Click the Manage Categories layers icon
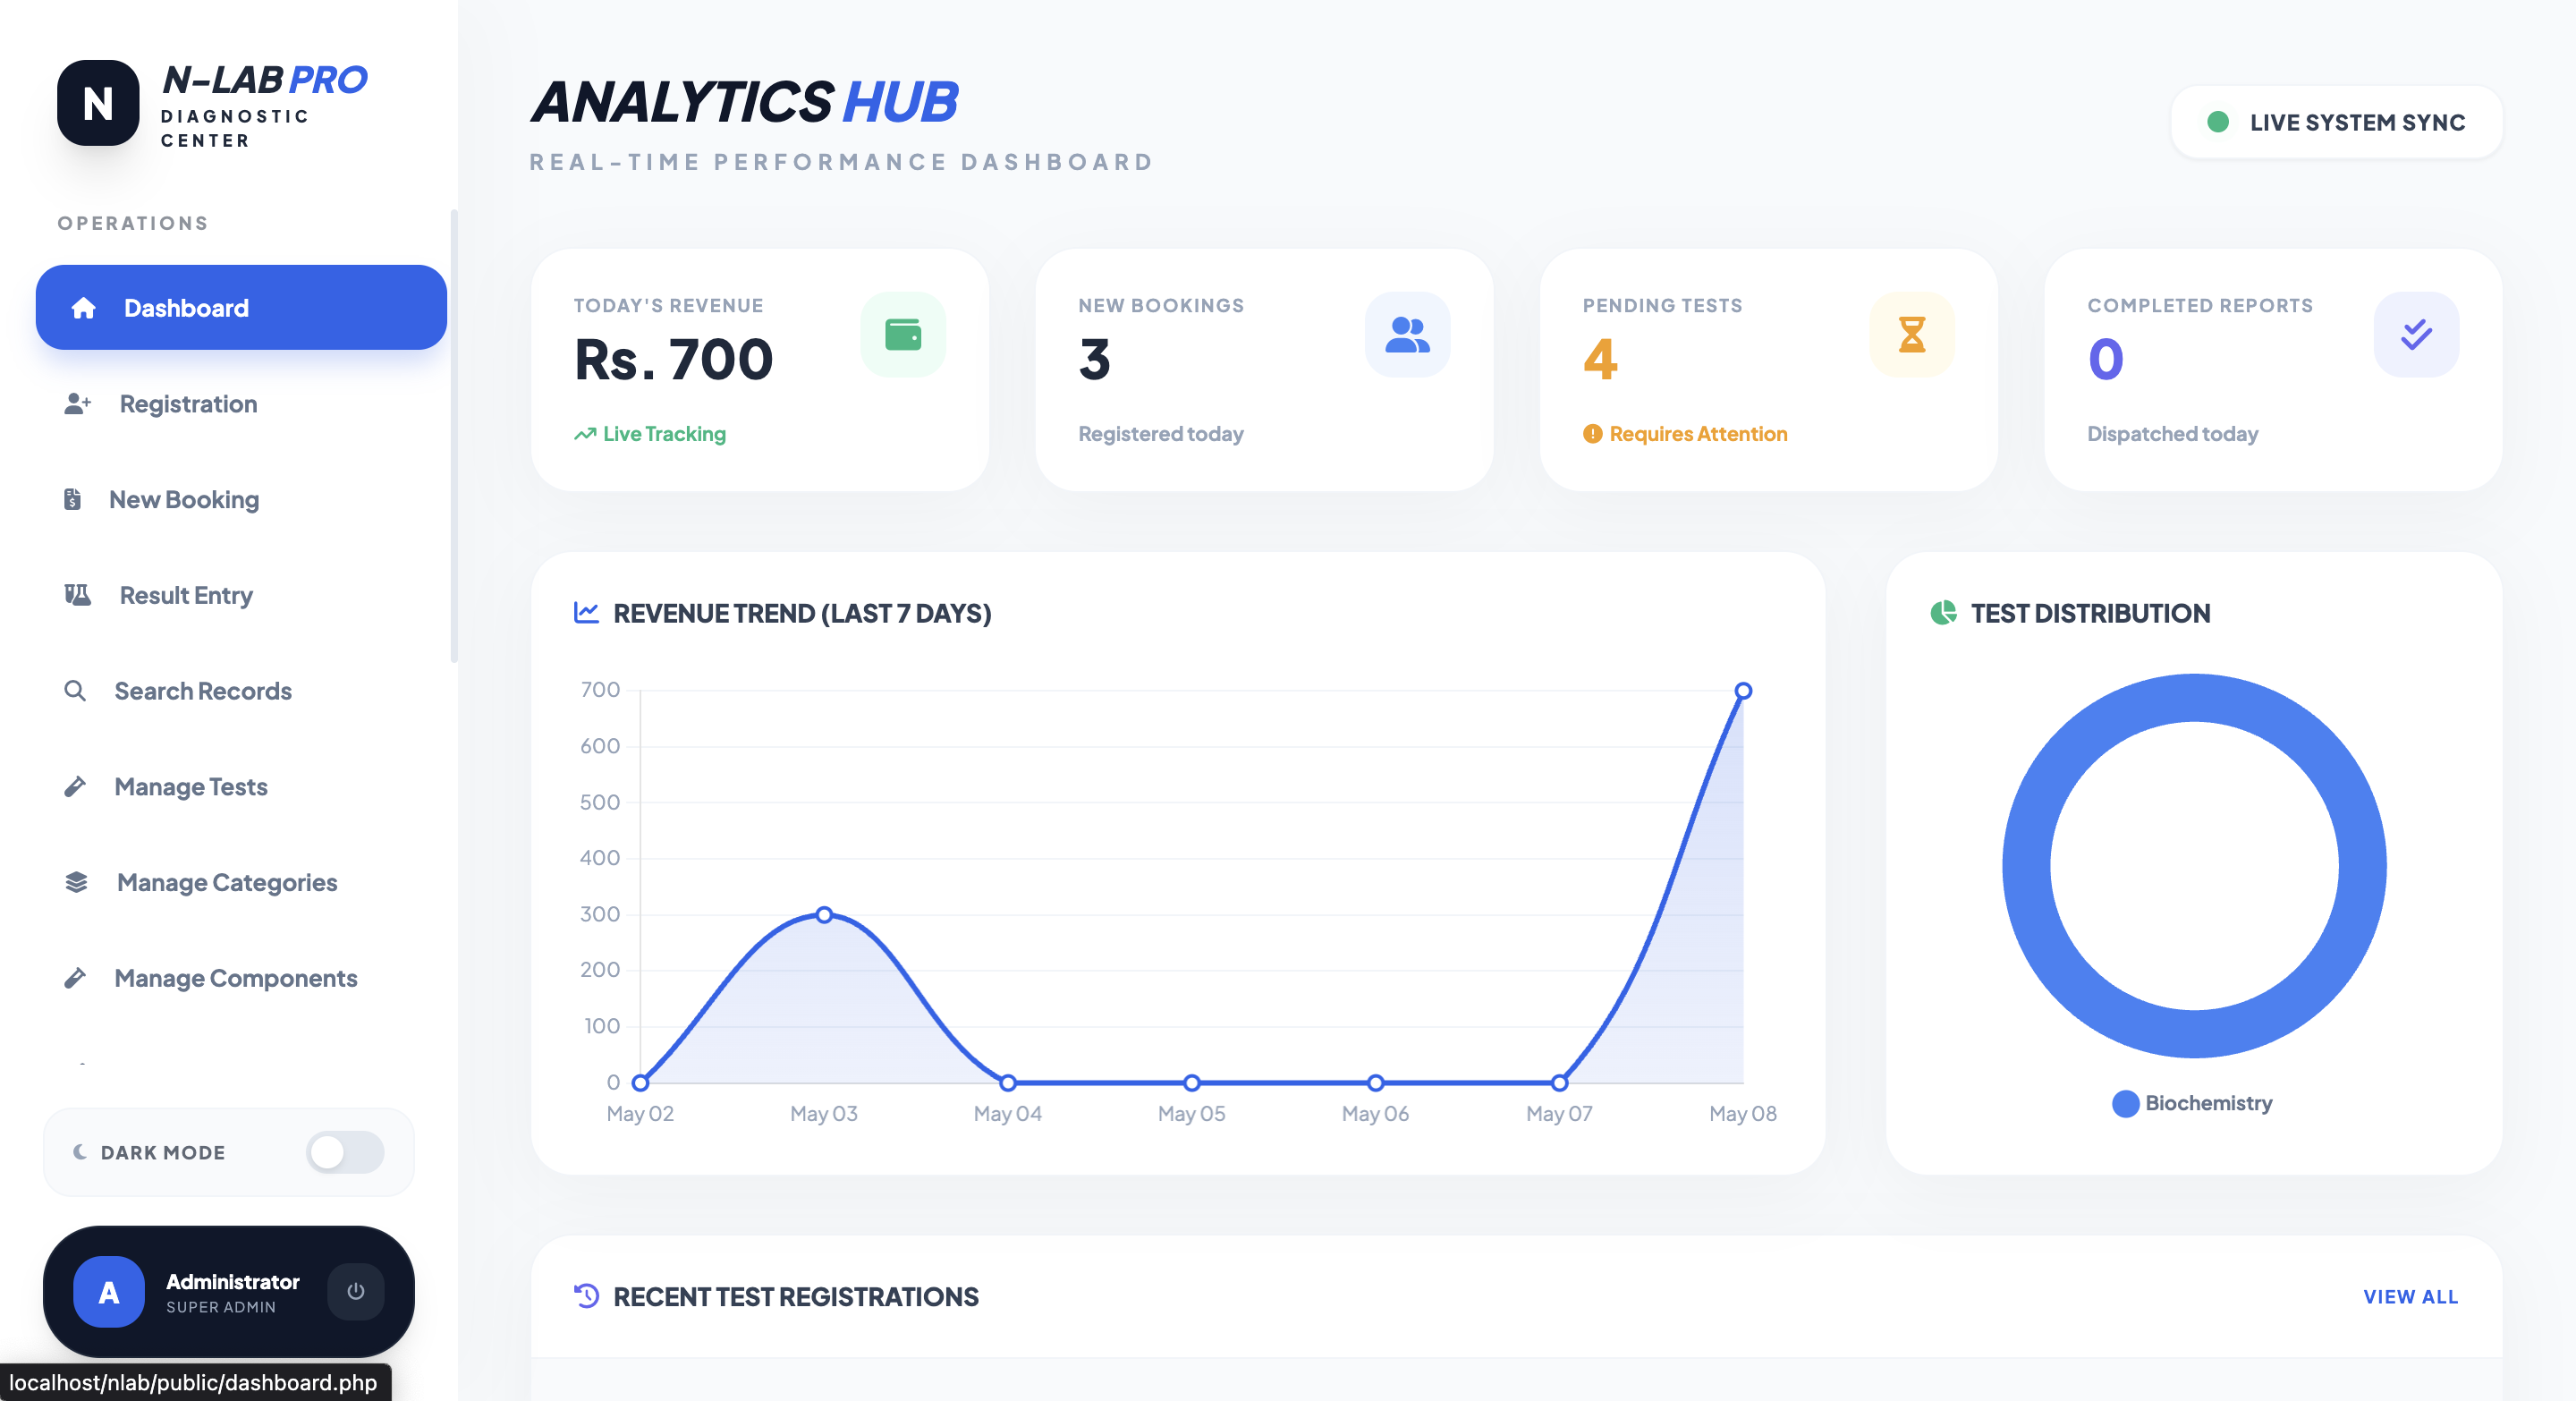The image size is (2576, 1401). tap(76, 883)
